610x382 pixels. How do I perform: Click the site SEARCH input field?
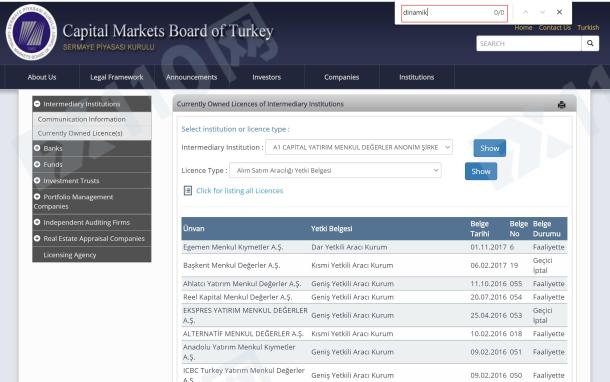[x=529, y=44]
